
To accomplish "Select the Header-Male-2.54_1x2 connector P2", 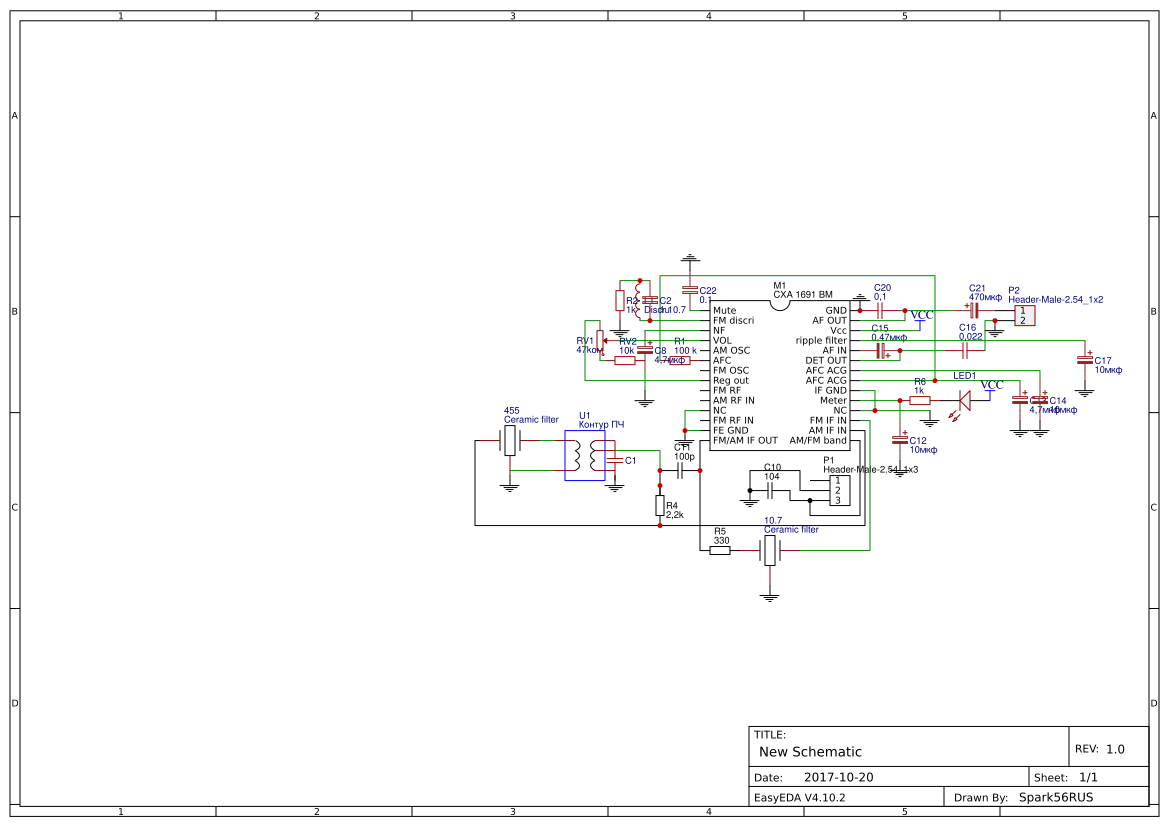I will click(1025, 315).
